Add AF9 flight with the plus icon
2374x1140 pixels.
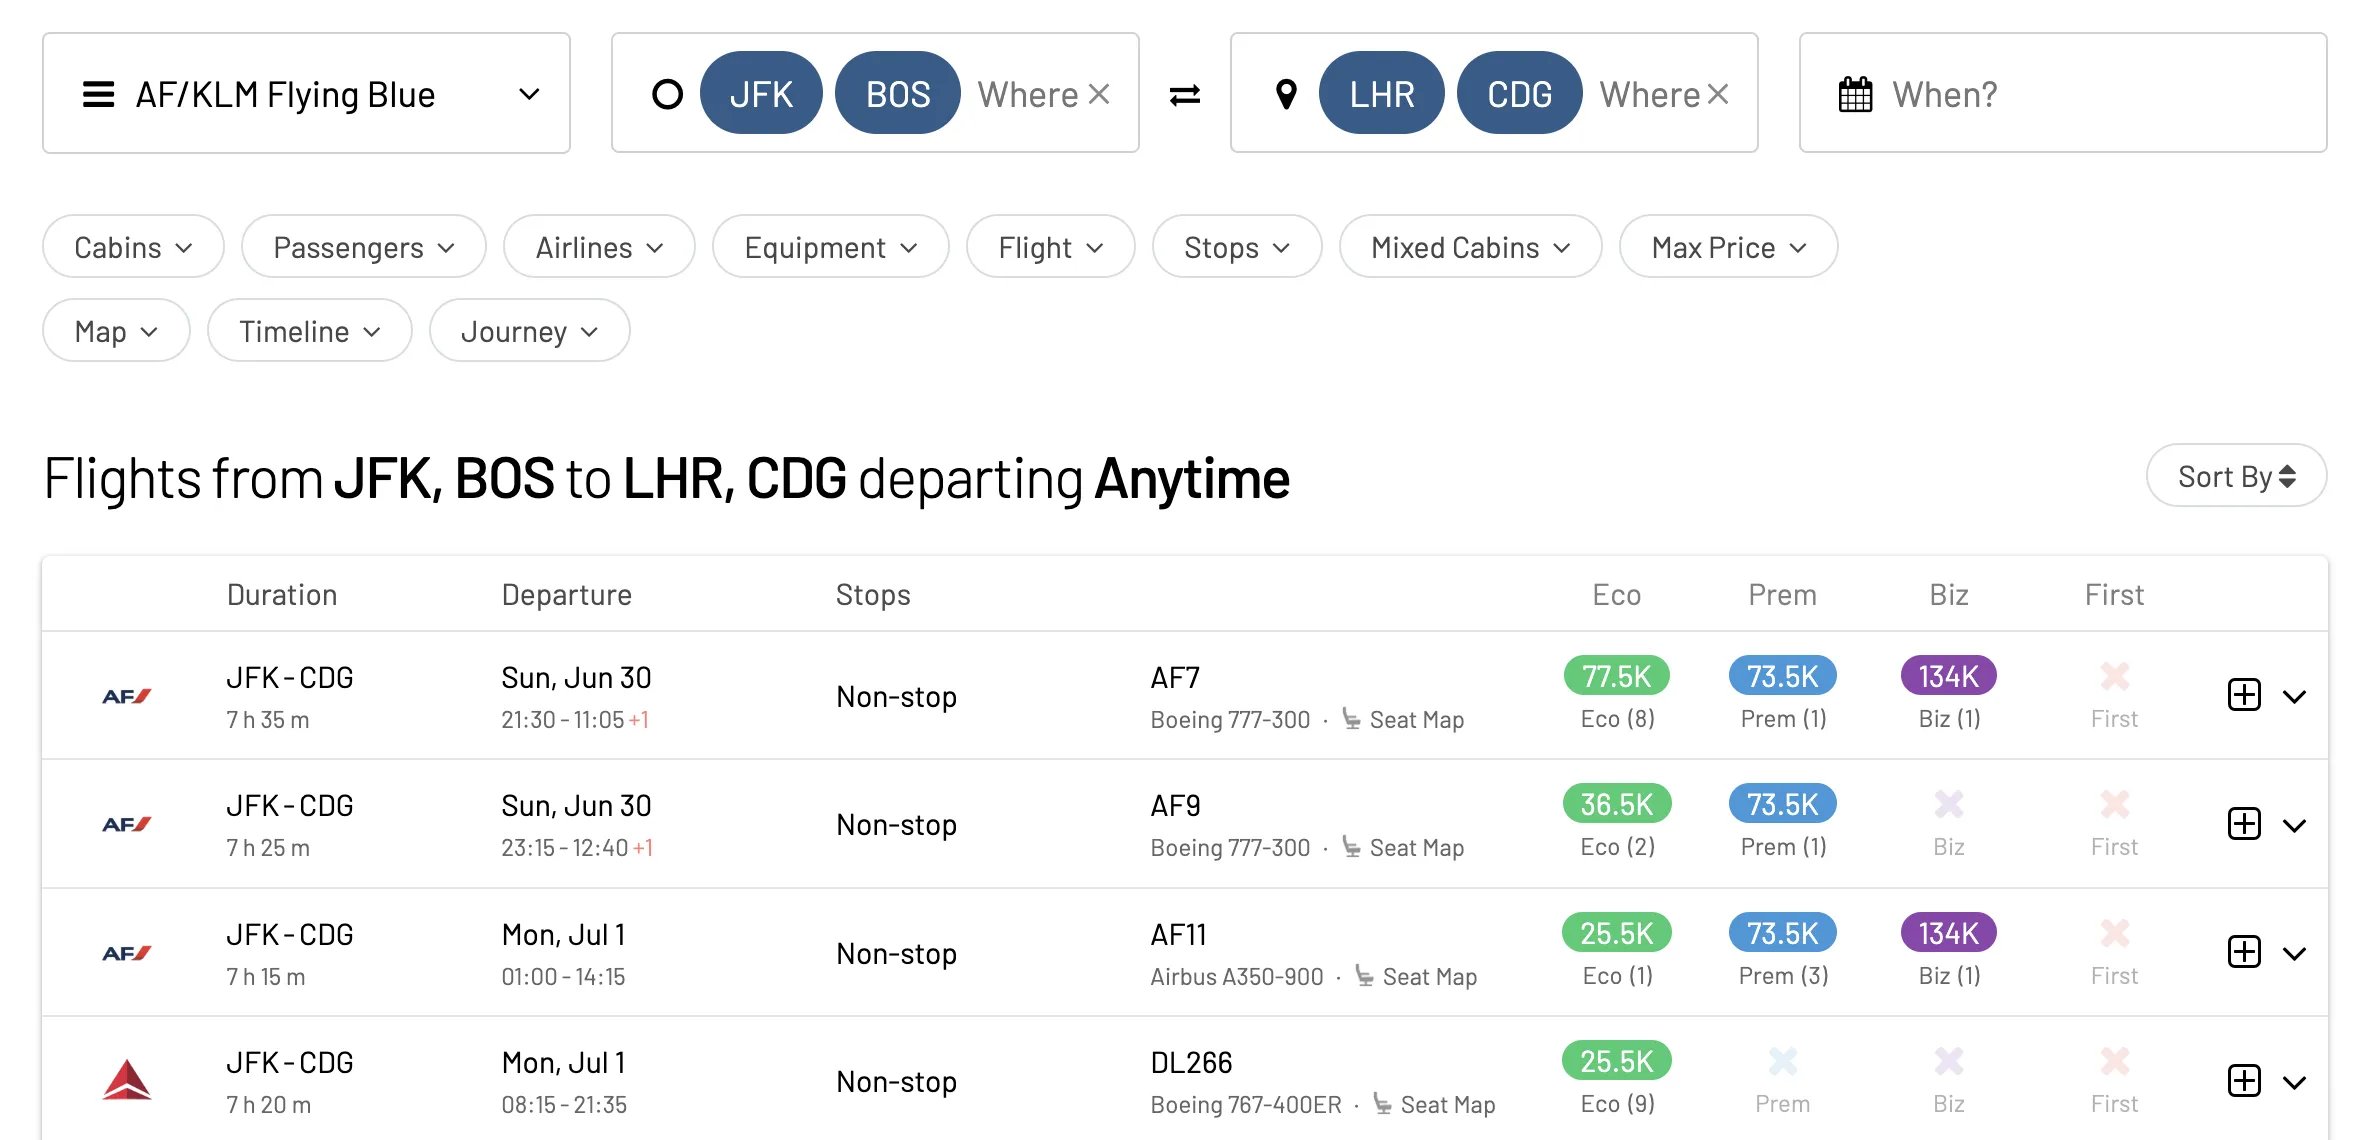pos(2244,824)
